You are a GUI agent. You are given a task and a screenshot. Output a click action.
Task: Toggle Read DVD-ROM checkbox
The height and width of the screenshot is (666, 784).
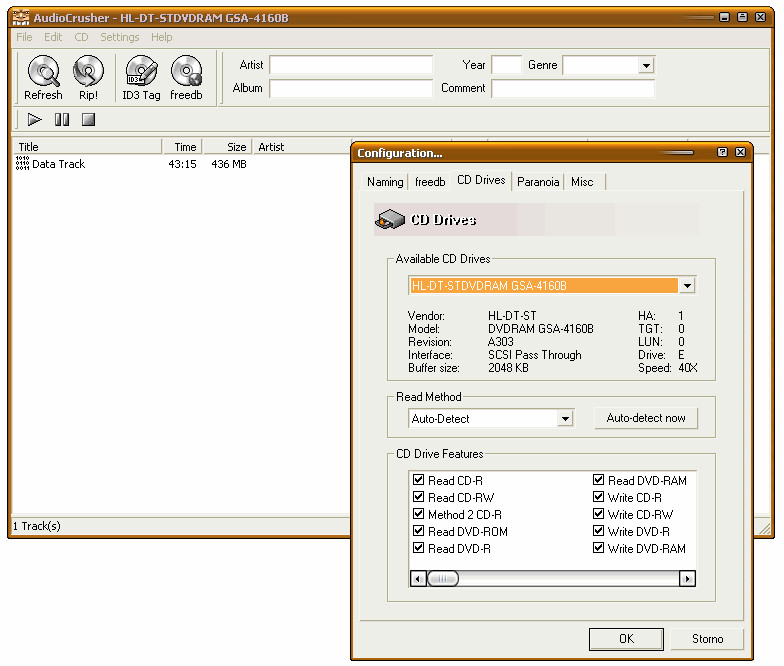418,531
